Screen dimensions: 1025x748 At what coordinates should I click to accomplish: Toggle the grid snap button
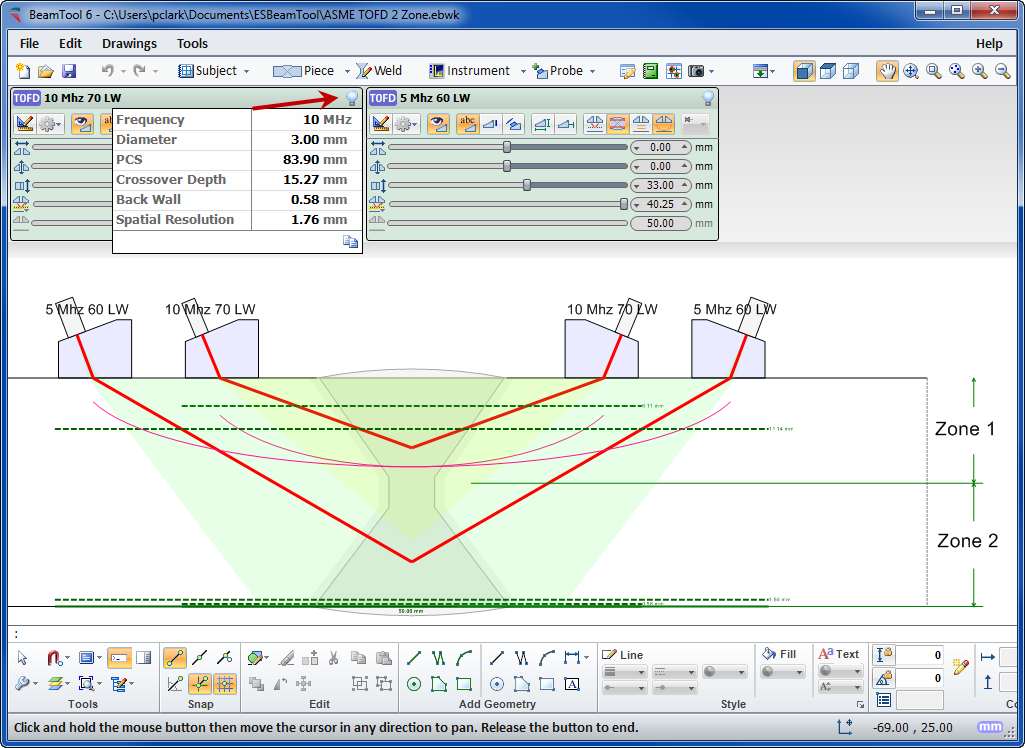point(225,684)
